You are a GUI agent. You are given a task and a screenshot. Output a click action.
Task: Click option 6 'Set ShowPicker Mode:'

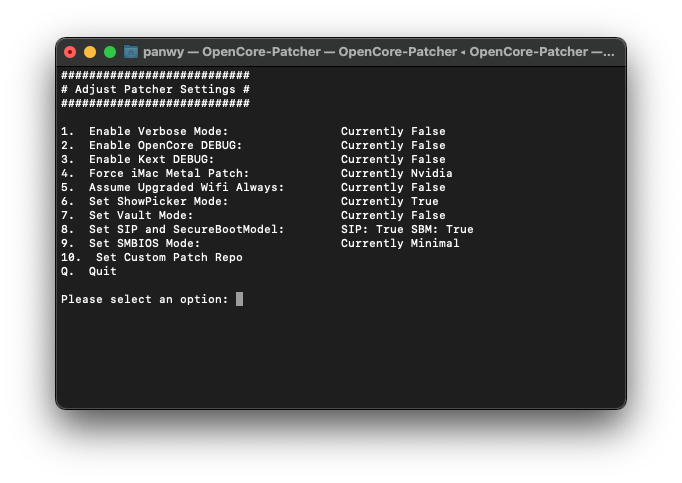coord(144,201)
